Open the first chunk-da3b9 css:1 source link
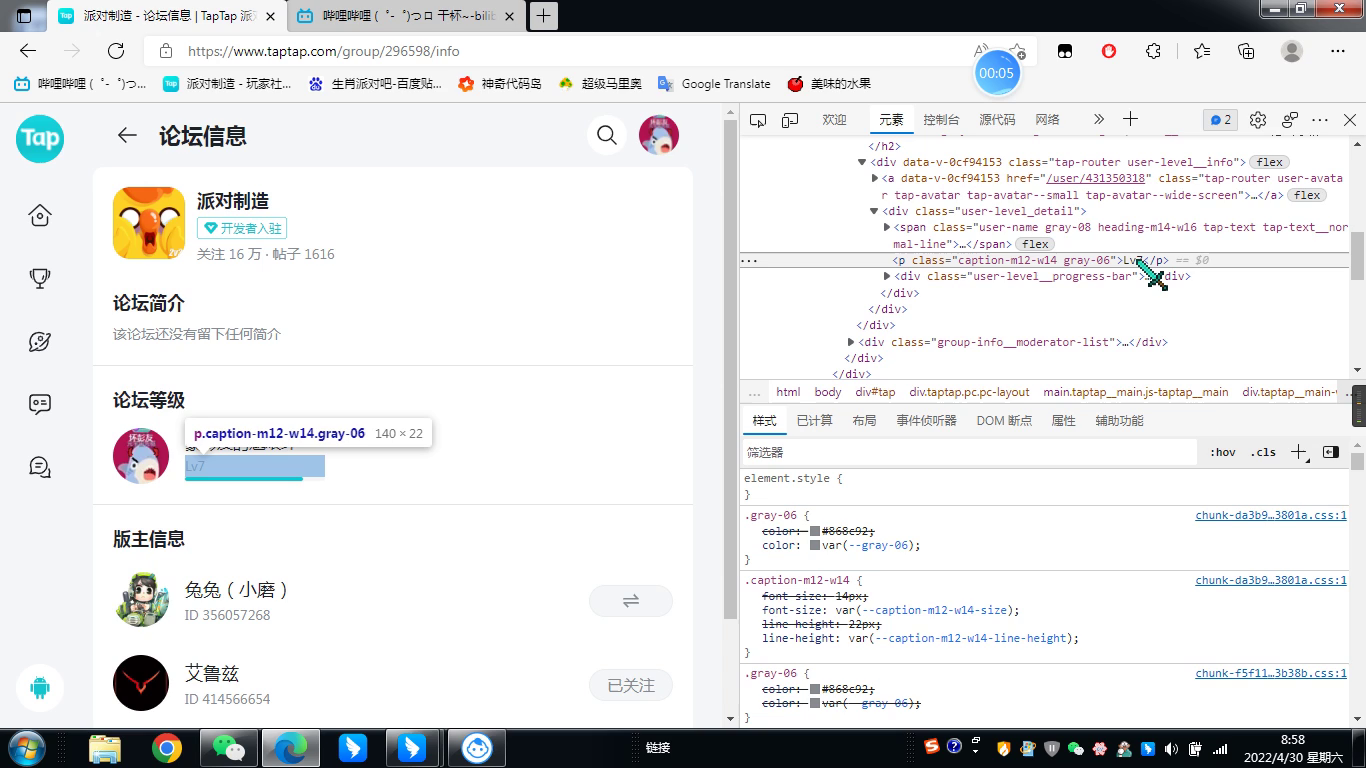Viewport: 1366px width, 768px height. point(1271,516)
